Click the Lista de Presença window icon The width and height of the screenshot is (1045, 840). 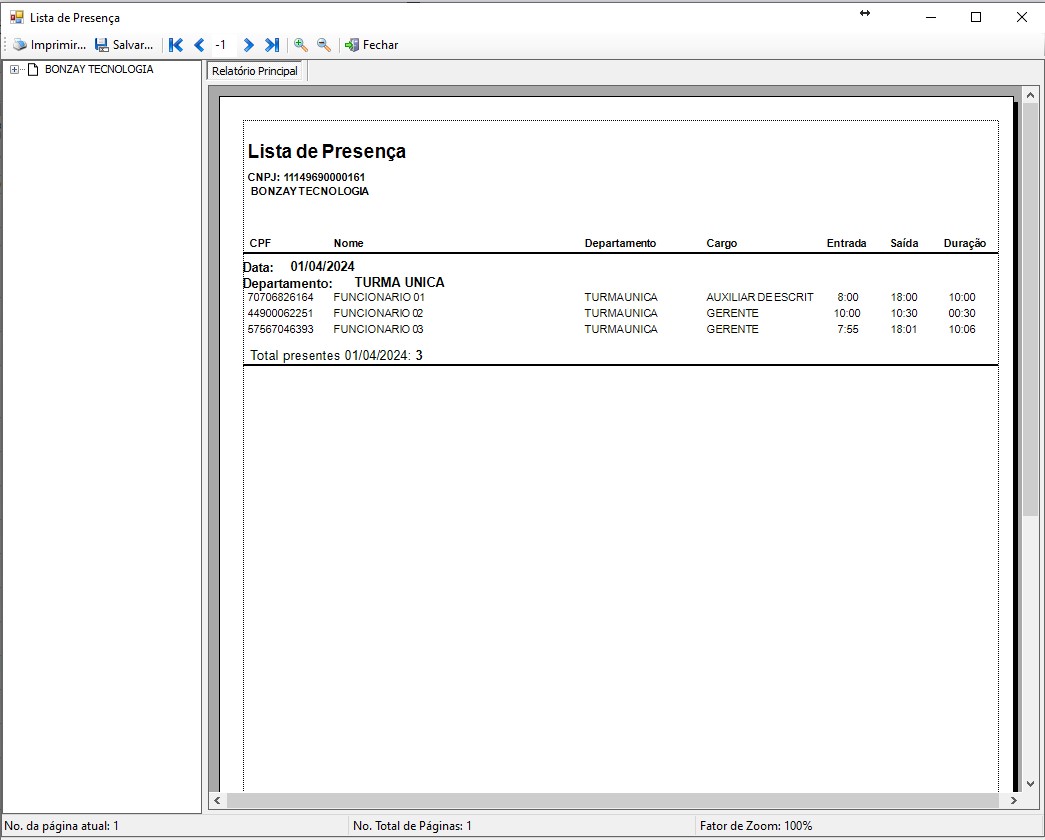pyautogui.click(x=16, y=17)
